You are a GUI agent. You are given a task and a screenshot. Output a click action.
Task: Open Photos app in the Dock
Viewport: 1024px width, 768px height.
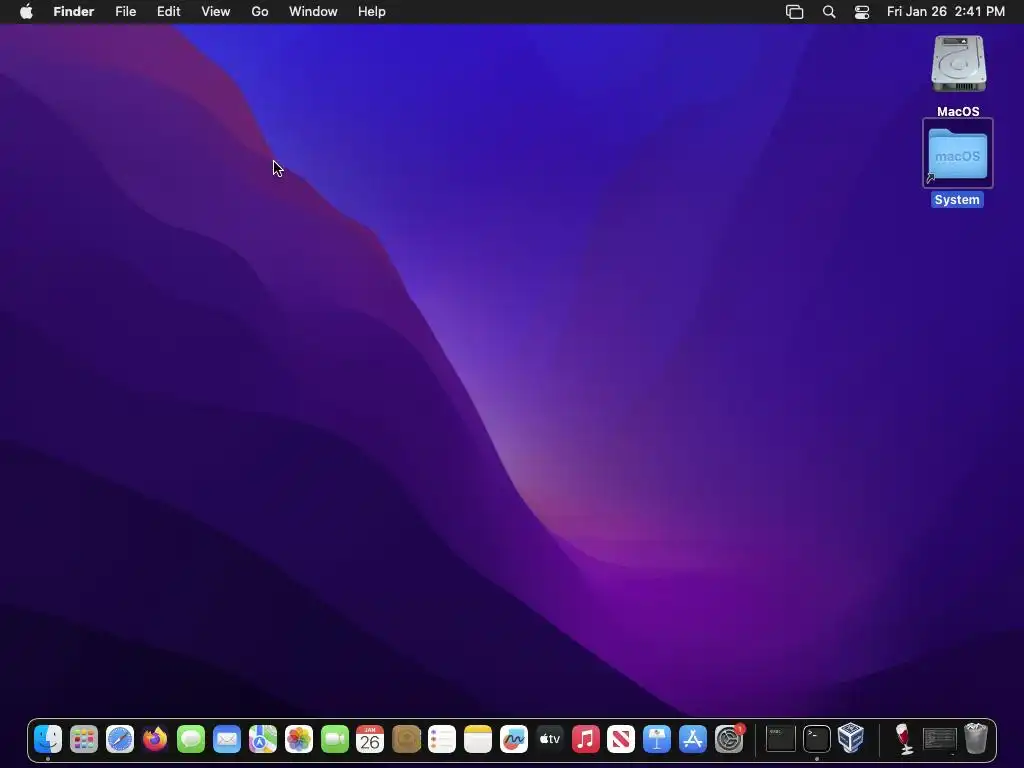click(x=298, y=739)
